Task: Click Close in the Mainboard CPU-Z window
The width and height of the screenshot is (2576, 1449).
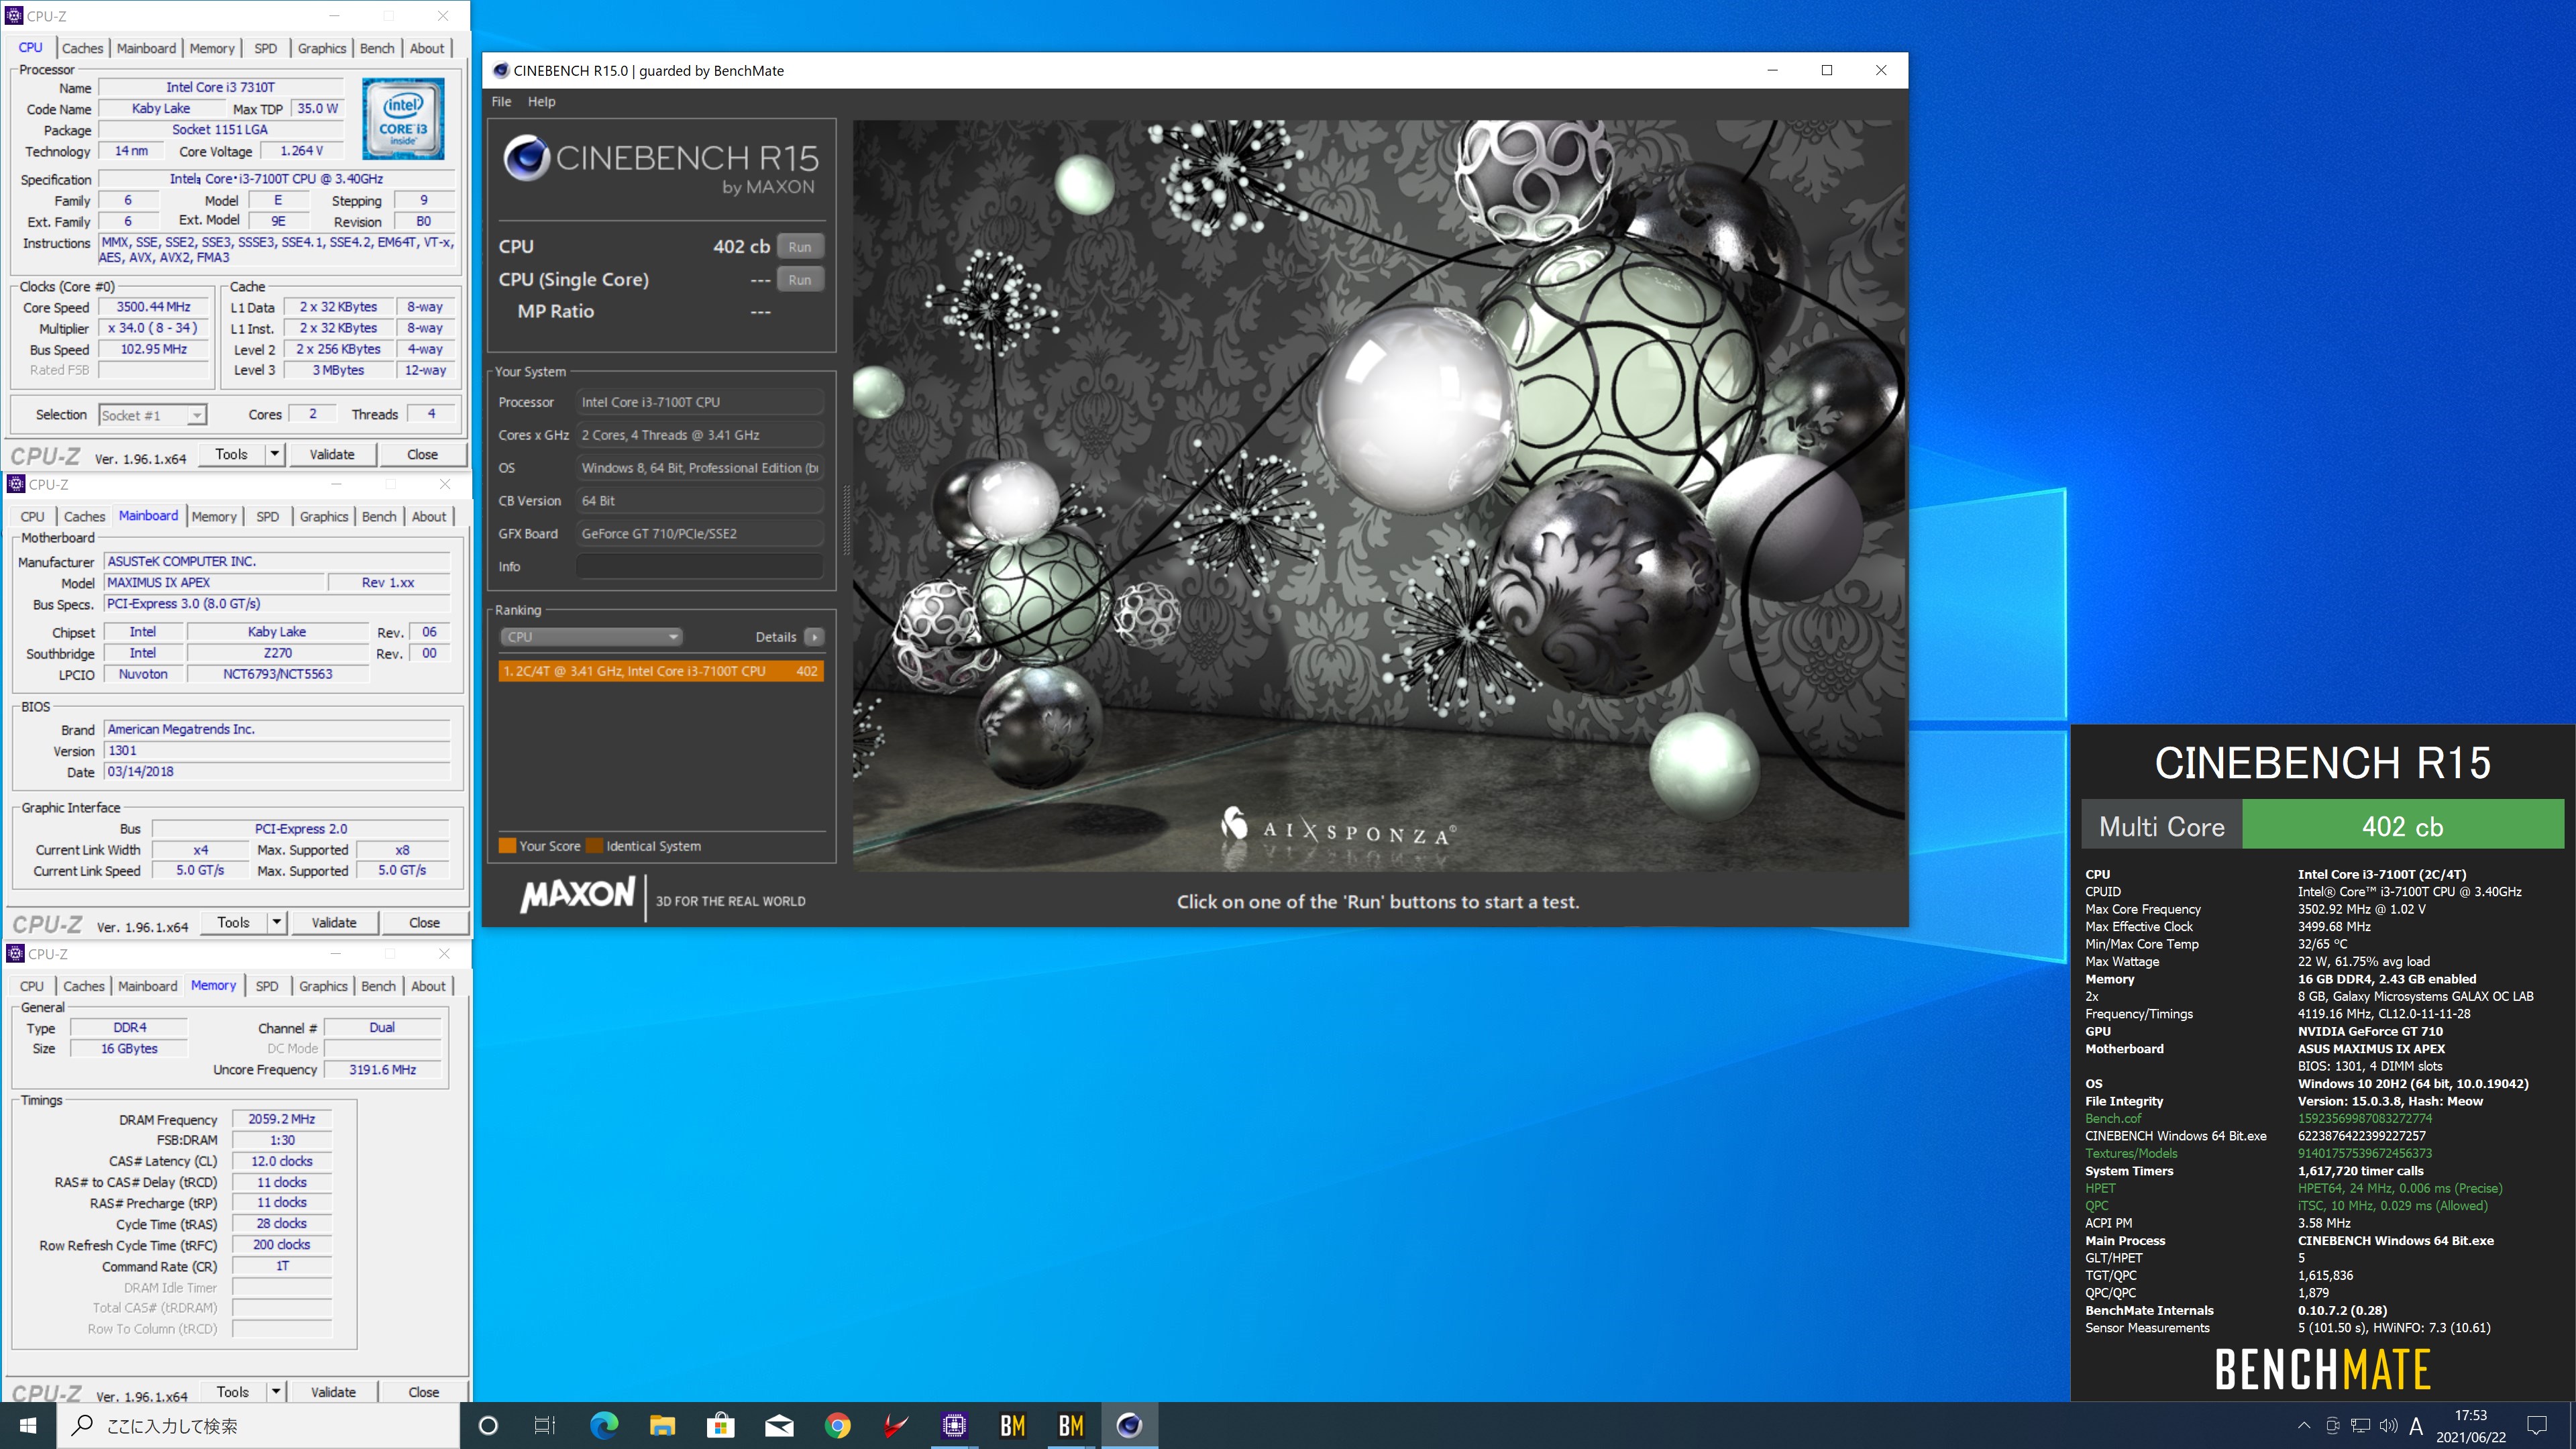Action: coord(424,922)
